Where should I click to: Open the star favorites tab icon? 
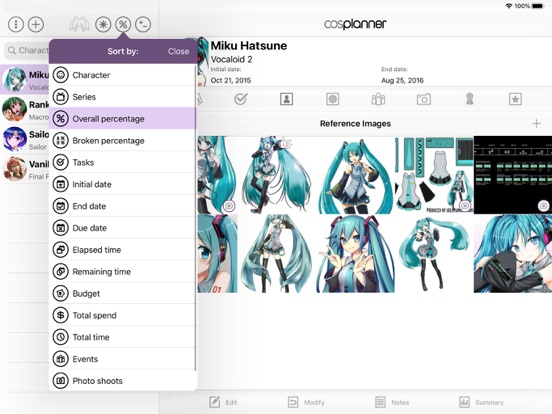pos(515,99)
